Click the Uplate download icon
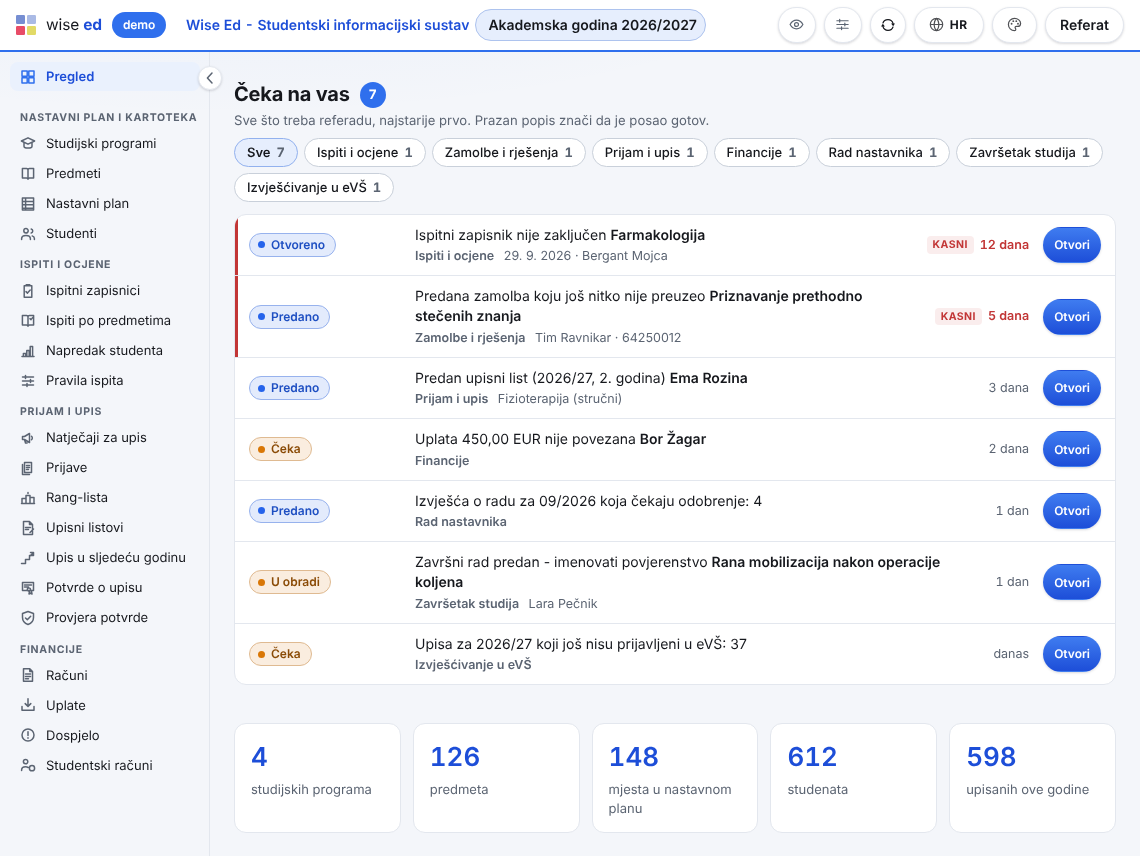Image resolution: width=1140 pixels, height=856 pixels. tap(28, 705)
